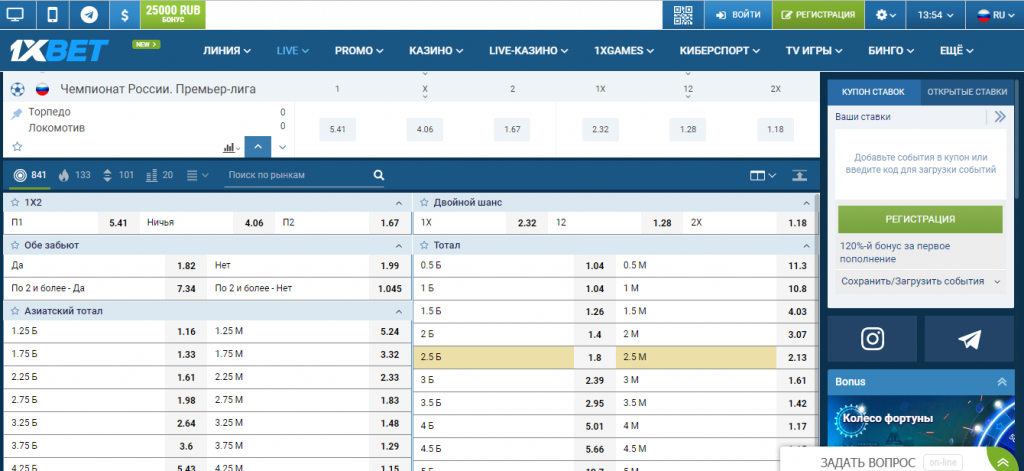Click the statistics bar chart icon under Локомотив

(x=231, y=146)
